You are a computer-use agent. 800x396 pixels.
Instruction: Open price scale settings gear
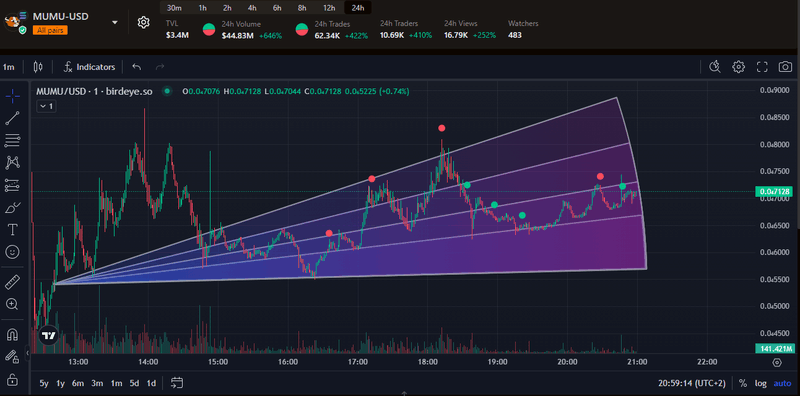pos(777,362)
